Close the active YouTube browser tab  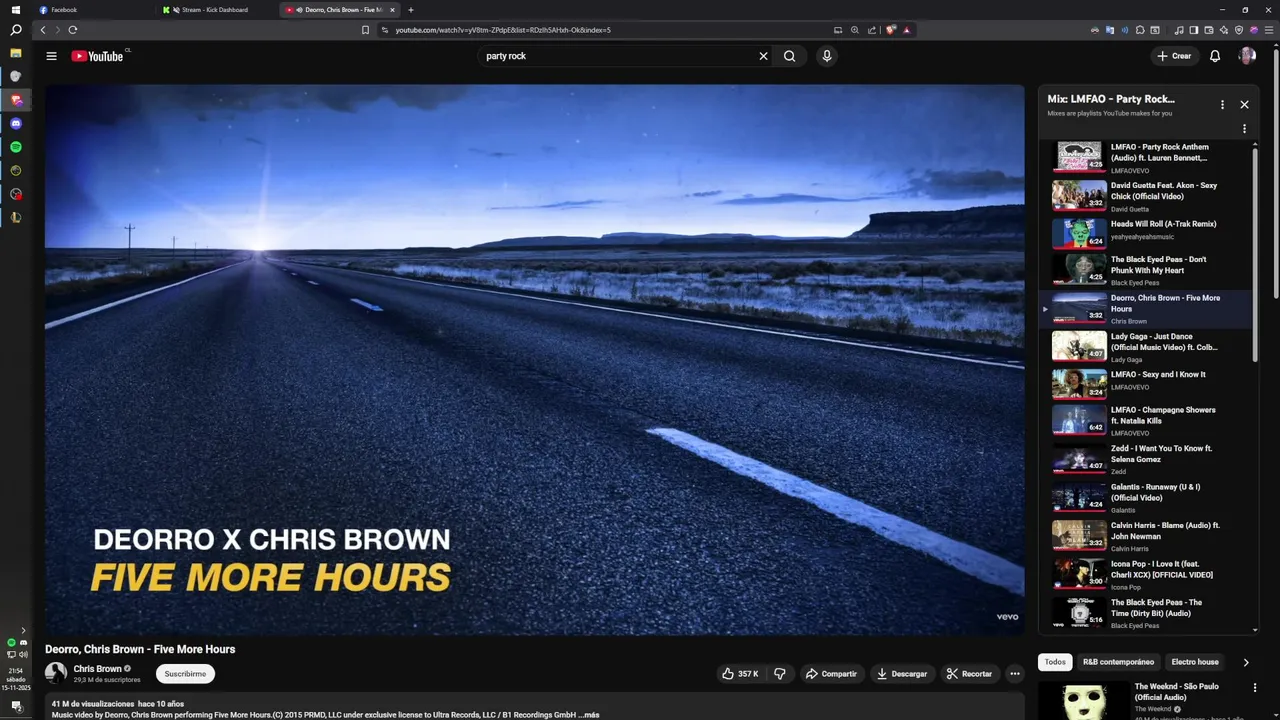[x=392, y=10]
